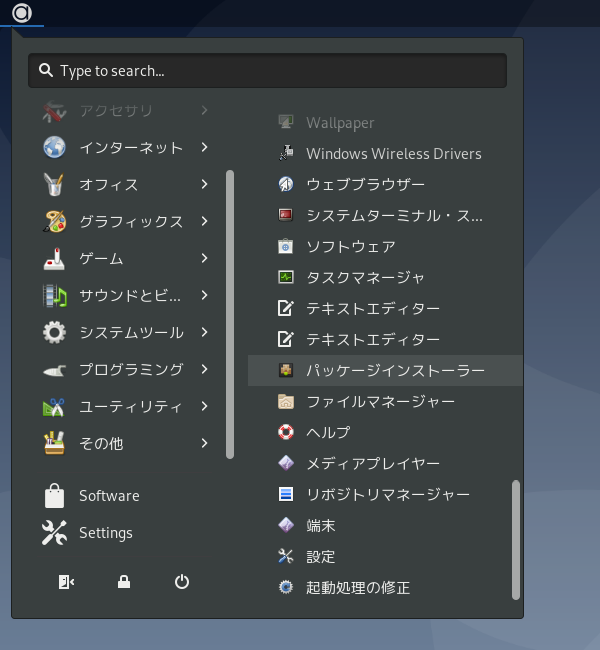Click the scissors and ruler icon for ユーティリティ
Viewport: 600px width, 650px height.
[54, 407]
